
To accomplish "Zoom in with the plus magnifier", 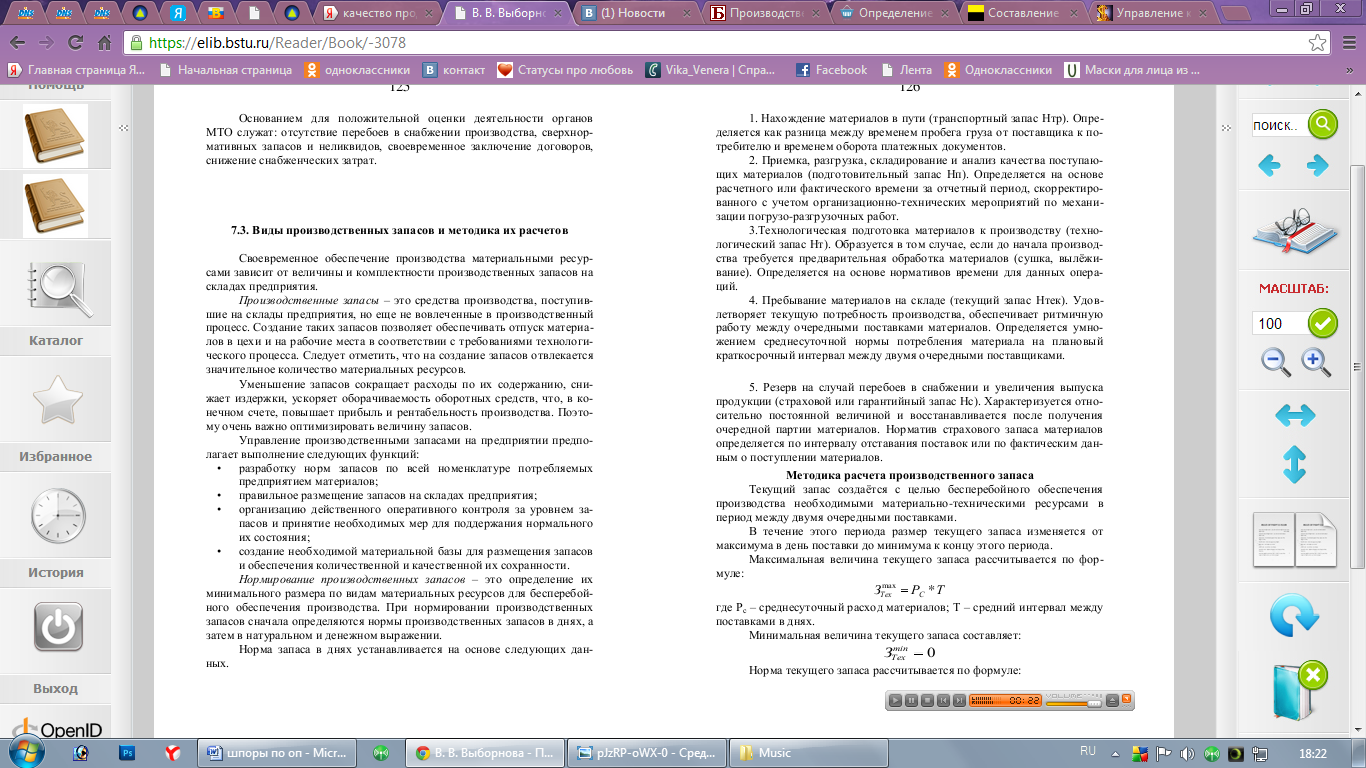I will 1316,362.
